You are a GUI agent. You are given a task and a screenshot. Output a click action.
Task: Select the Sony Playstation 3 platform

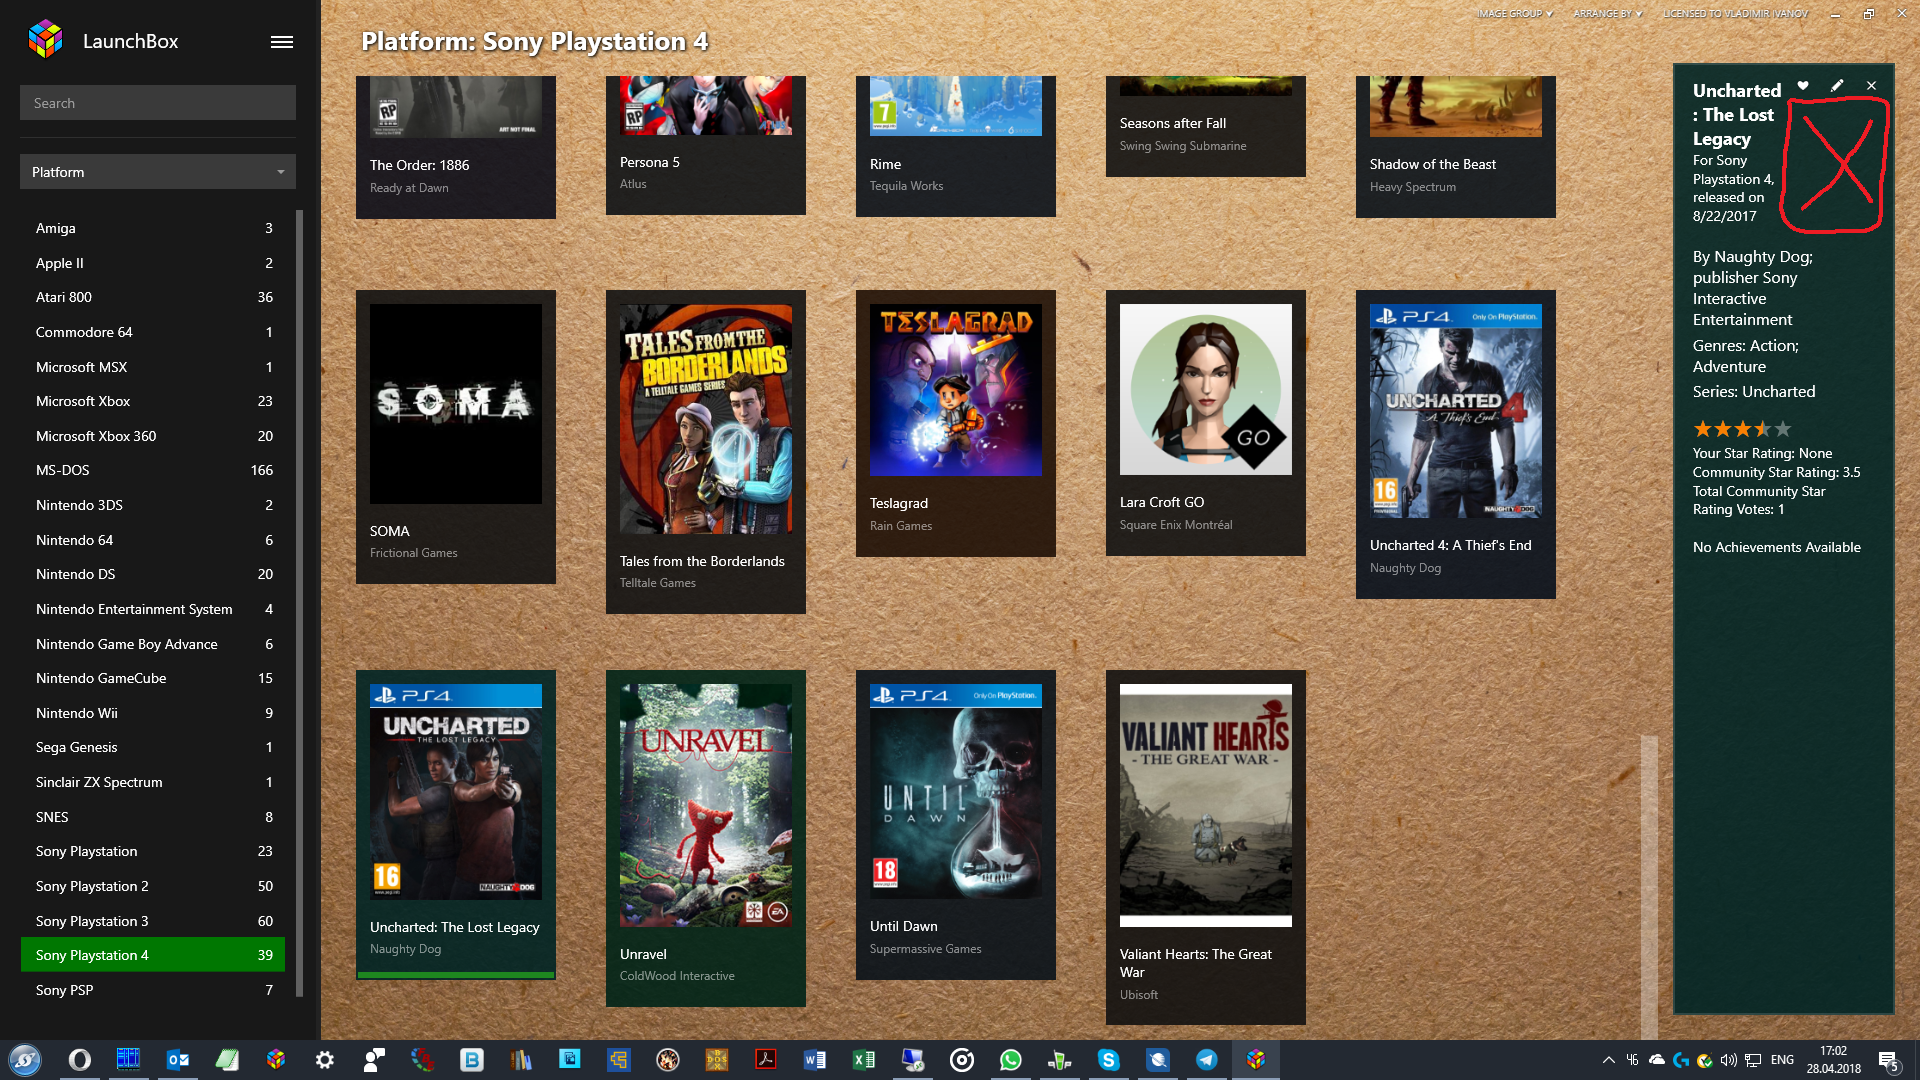click(153, 921)
